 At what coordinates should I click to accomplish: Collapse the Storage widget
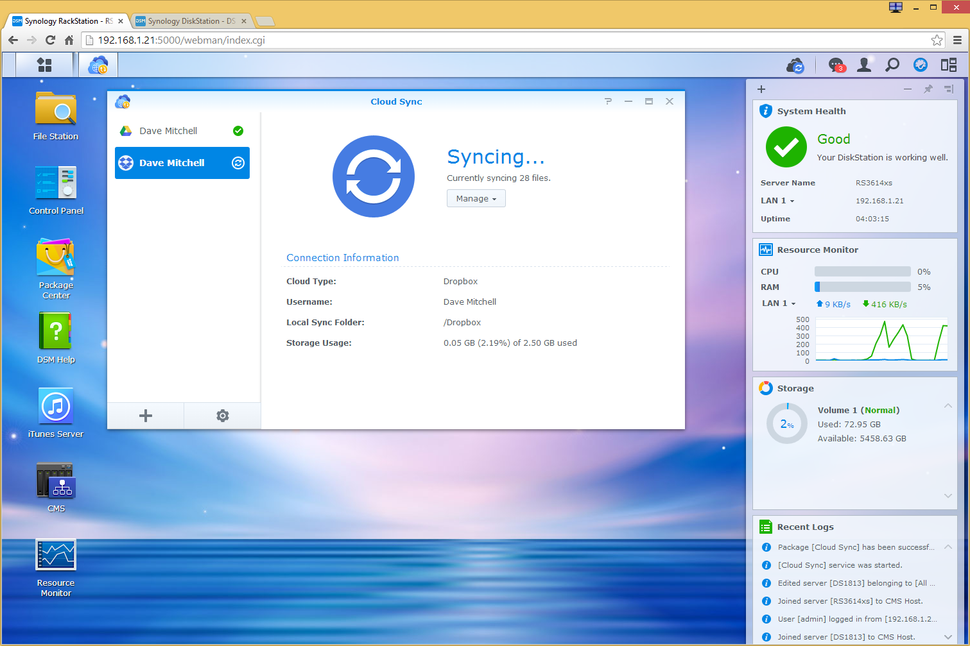(x=946, y=406)
